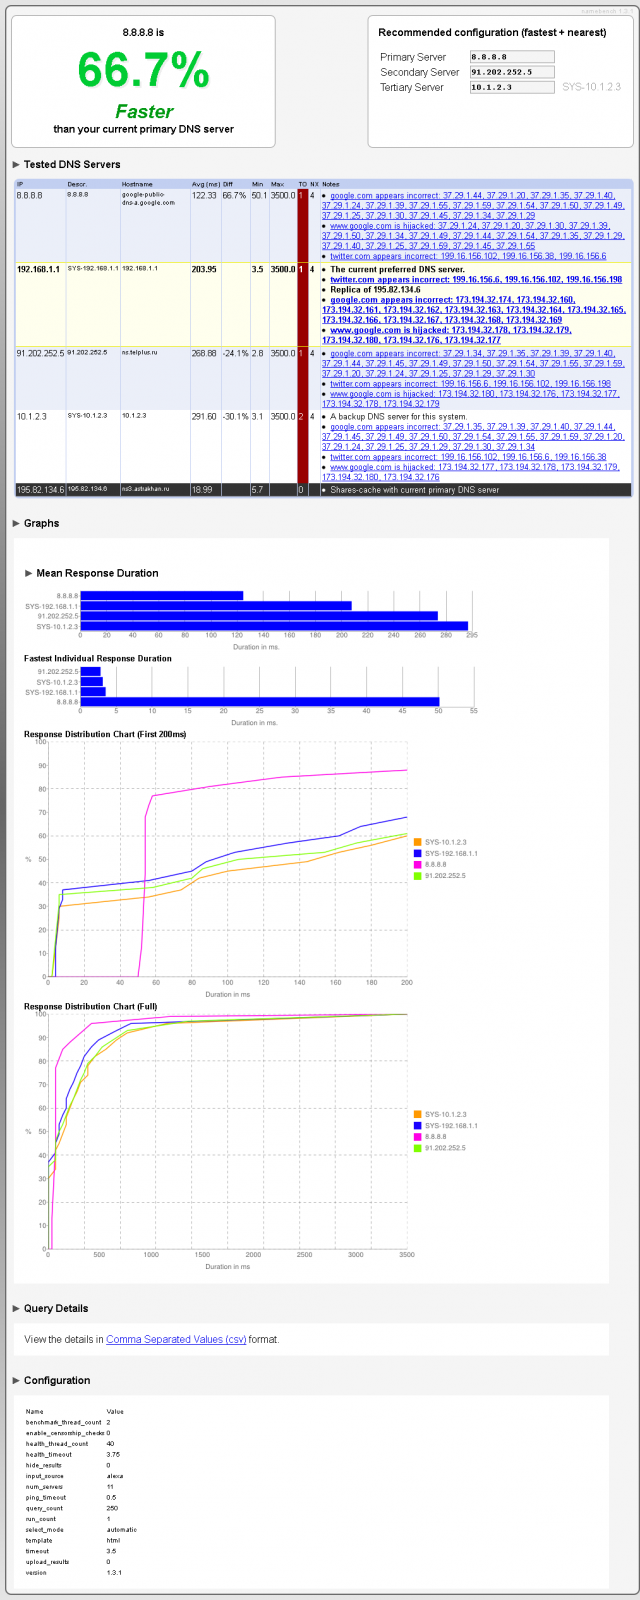Collapse the Tested DNS Servers section triangle
The height and width of the screenshot is (1600, 640).
coord(16,164)
